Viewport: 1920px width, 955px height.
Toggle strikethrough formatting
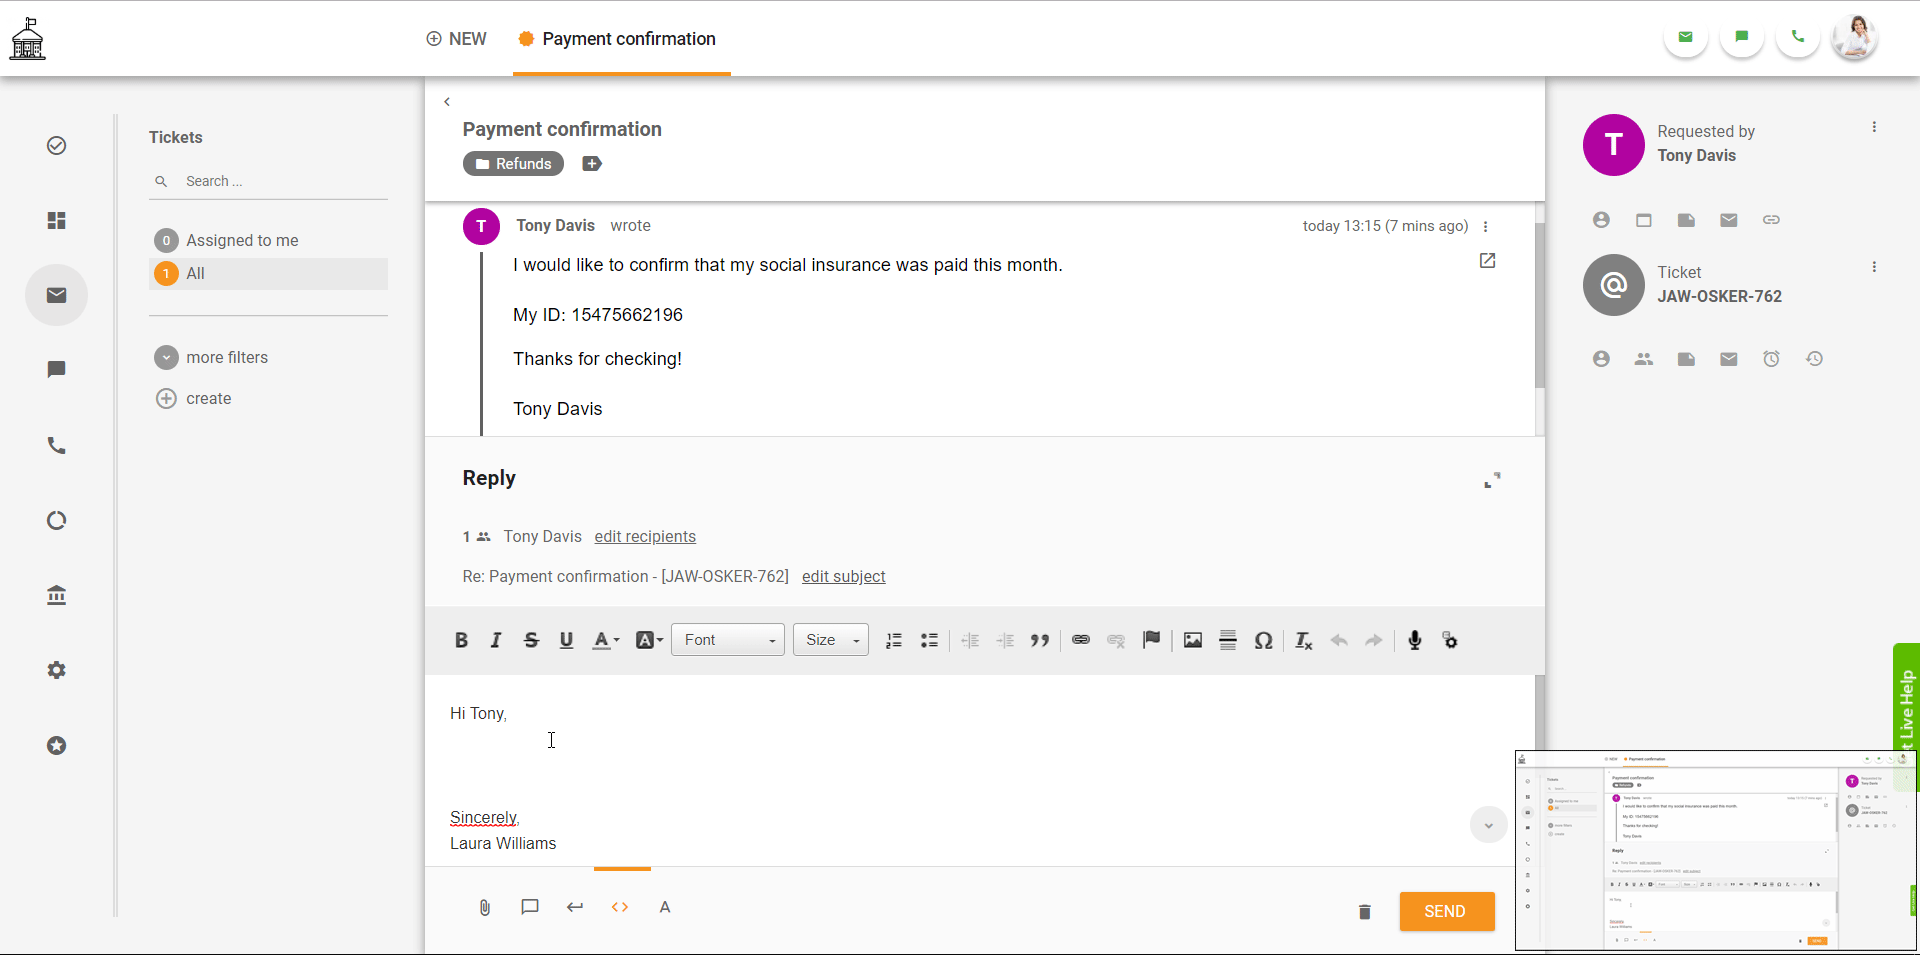[x=531, y=641]
